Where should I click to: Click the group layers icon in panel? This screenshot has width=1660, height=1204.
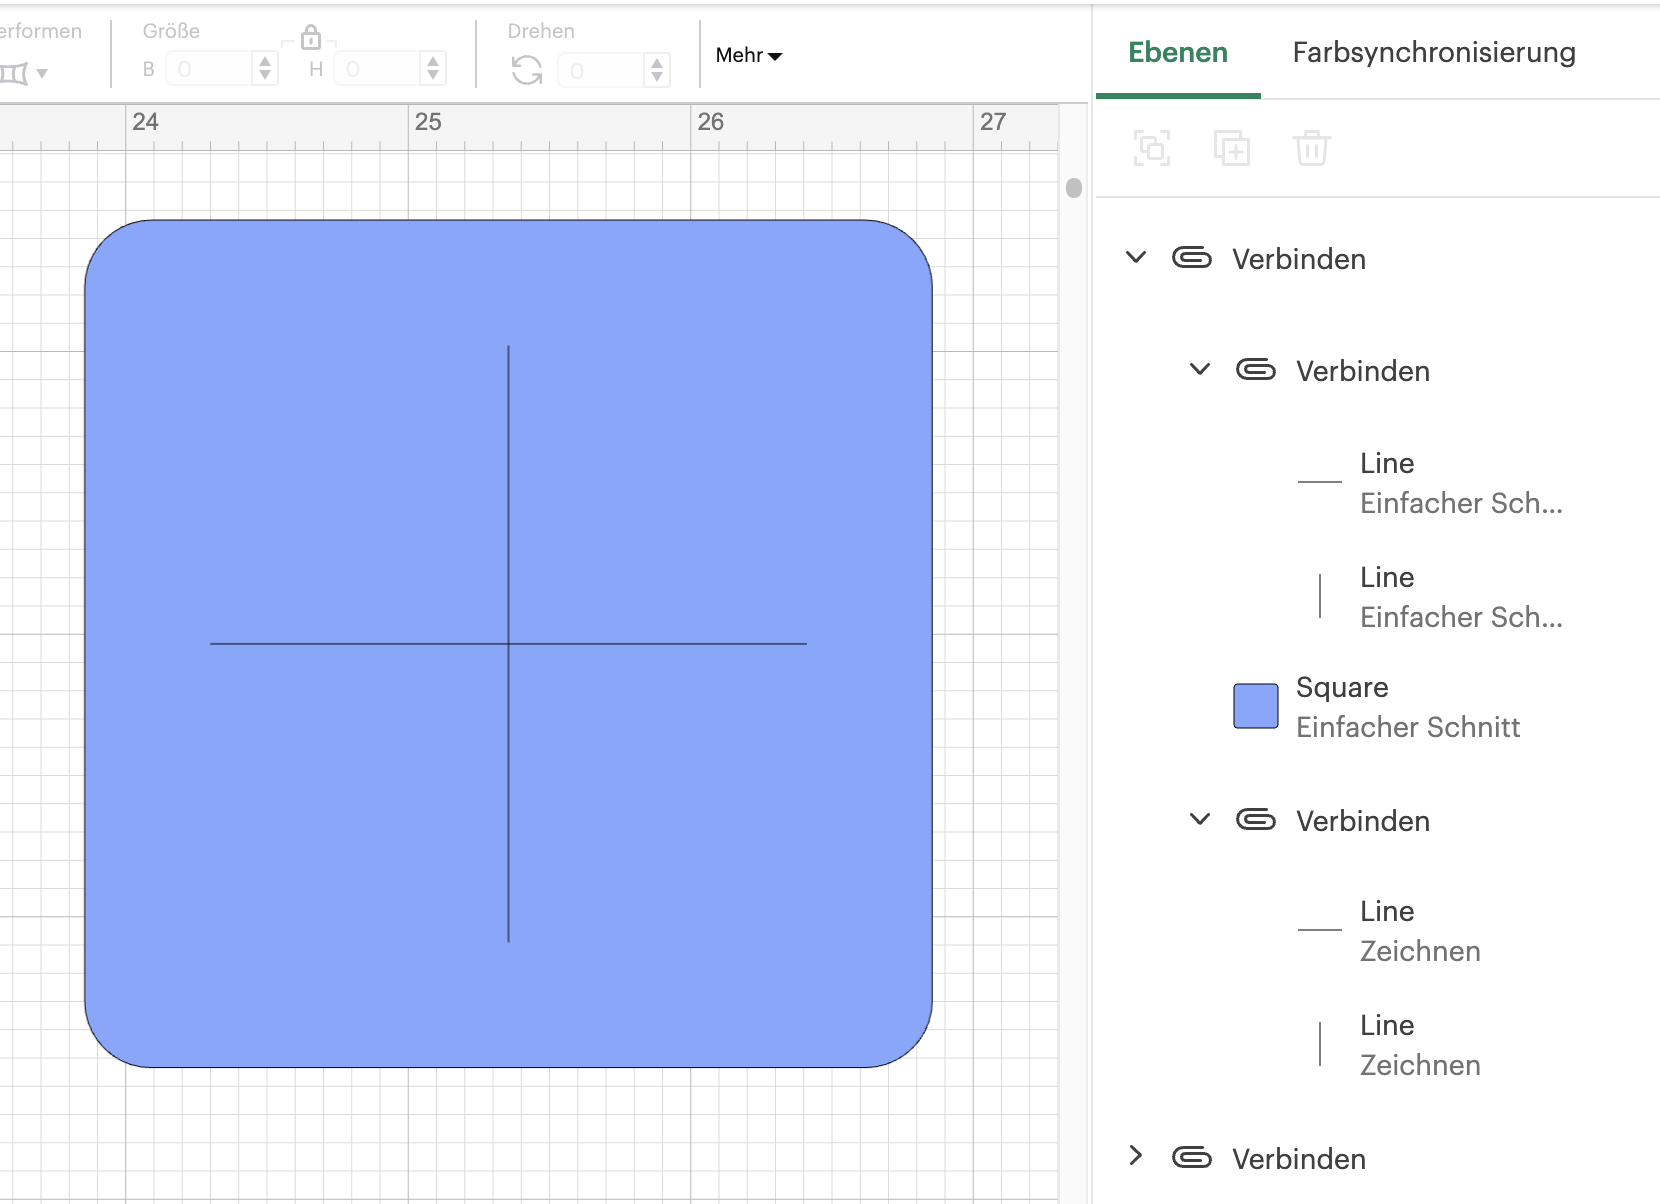(1152, 148)
